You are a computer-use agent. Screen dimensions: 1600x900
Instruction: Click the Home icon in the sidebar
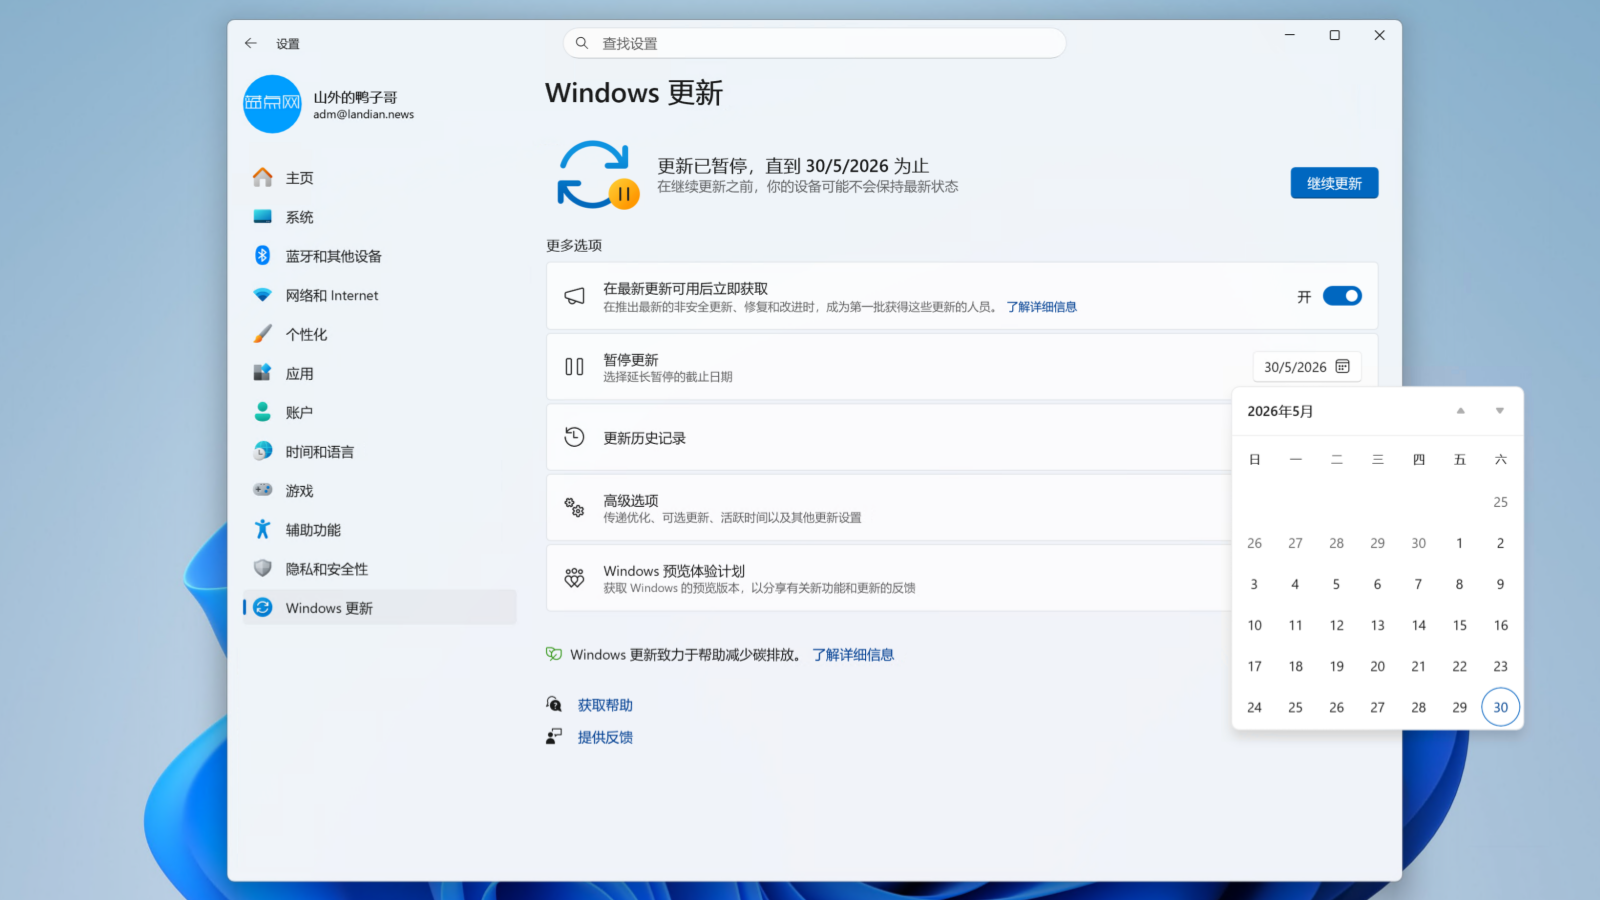[262, 177]
